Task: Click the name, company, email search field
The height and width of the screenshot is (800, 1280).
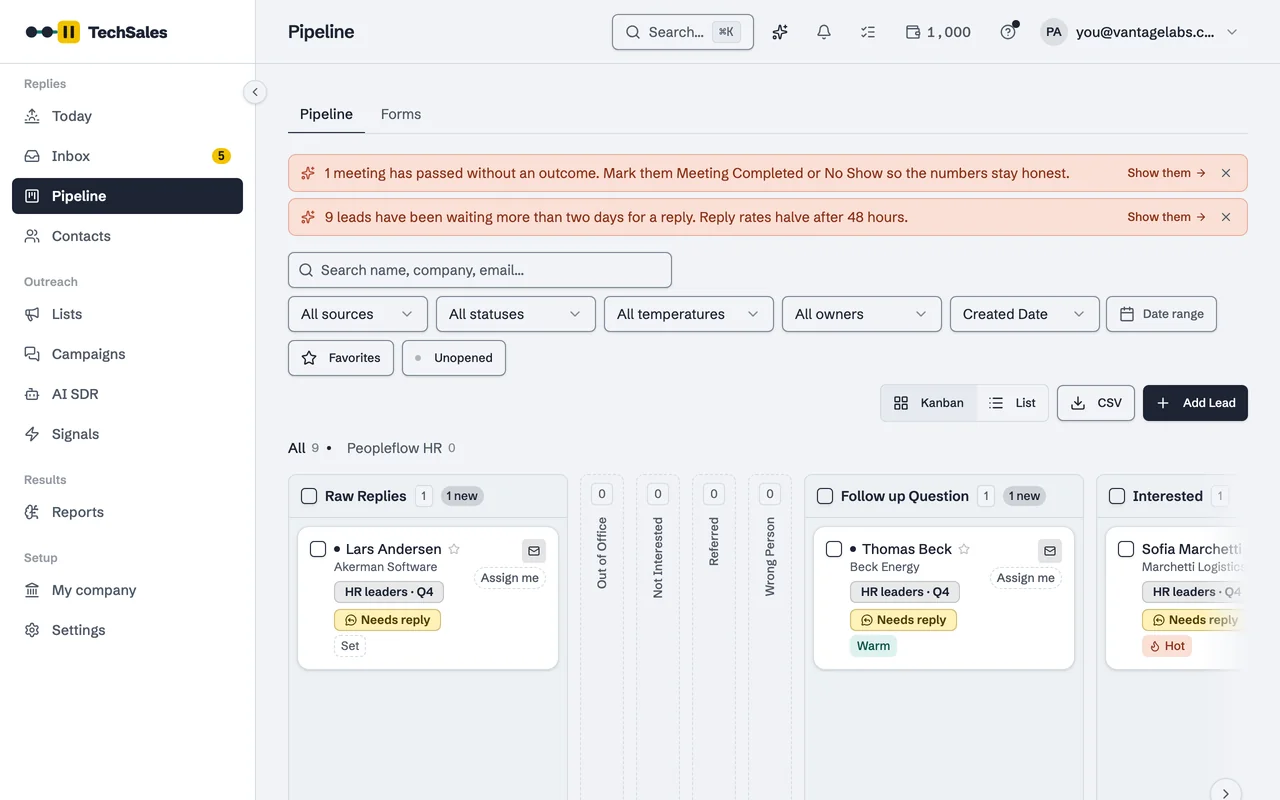Action: click(480, 270)
